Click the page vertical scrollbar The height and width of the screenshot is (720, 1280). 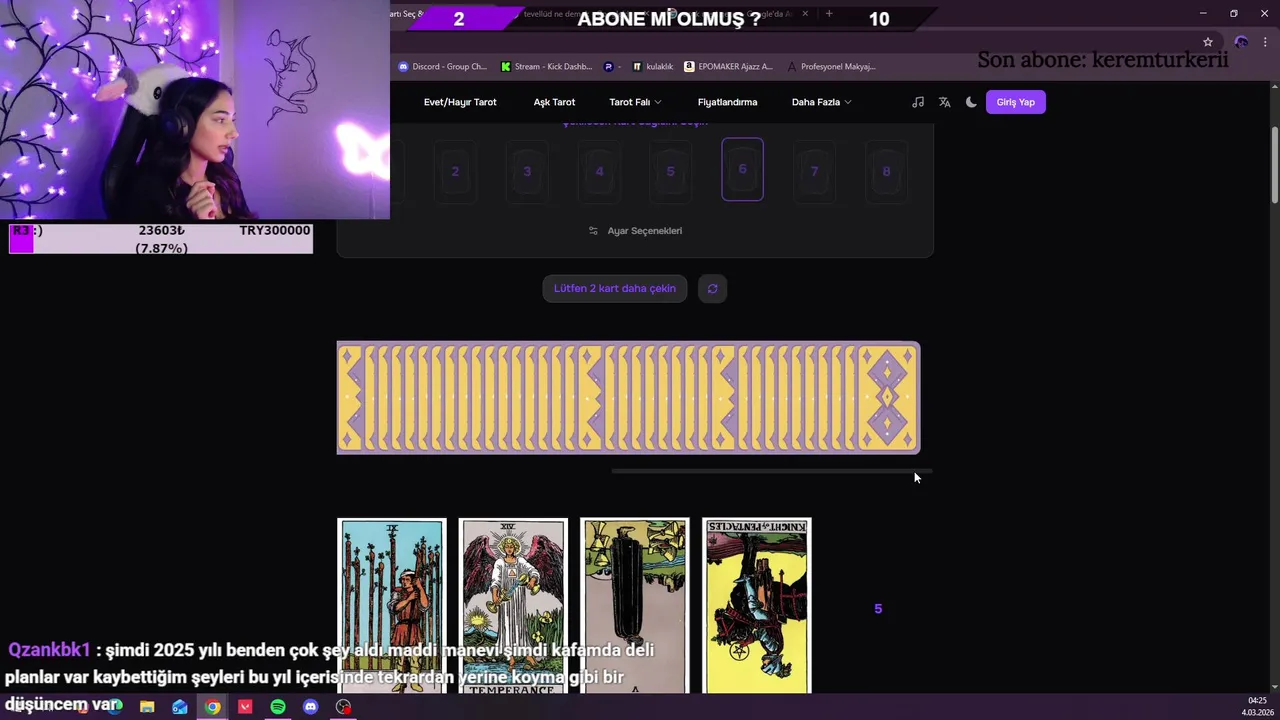tap(1274, 165)
